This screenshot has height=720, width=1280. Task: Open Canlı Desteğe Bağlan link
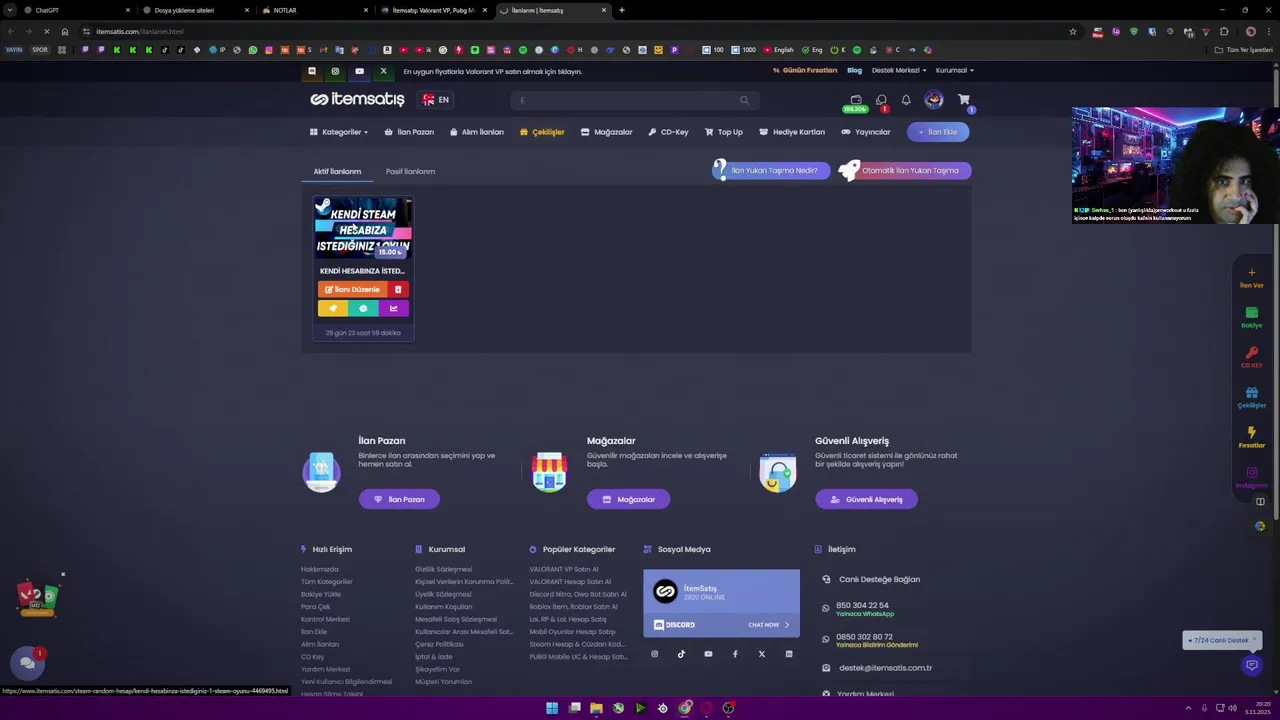tap(879, 579)
